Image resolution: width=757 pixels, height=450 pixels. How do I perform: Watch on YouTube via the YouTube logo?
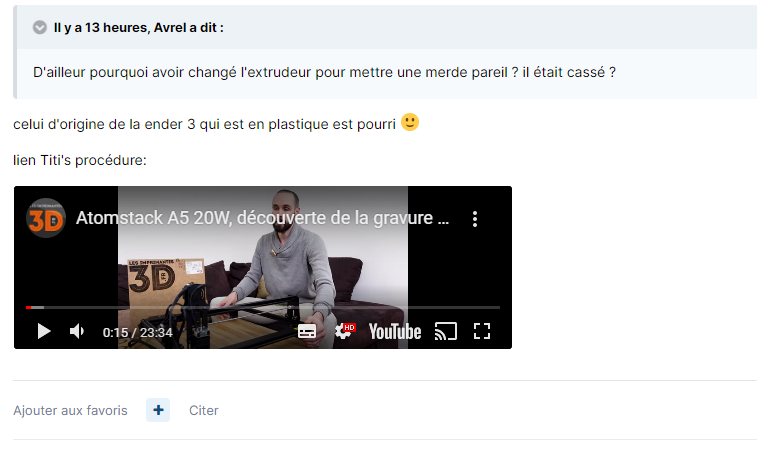click(395, 332)
